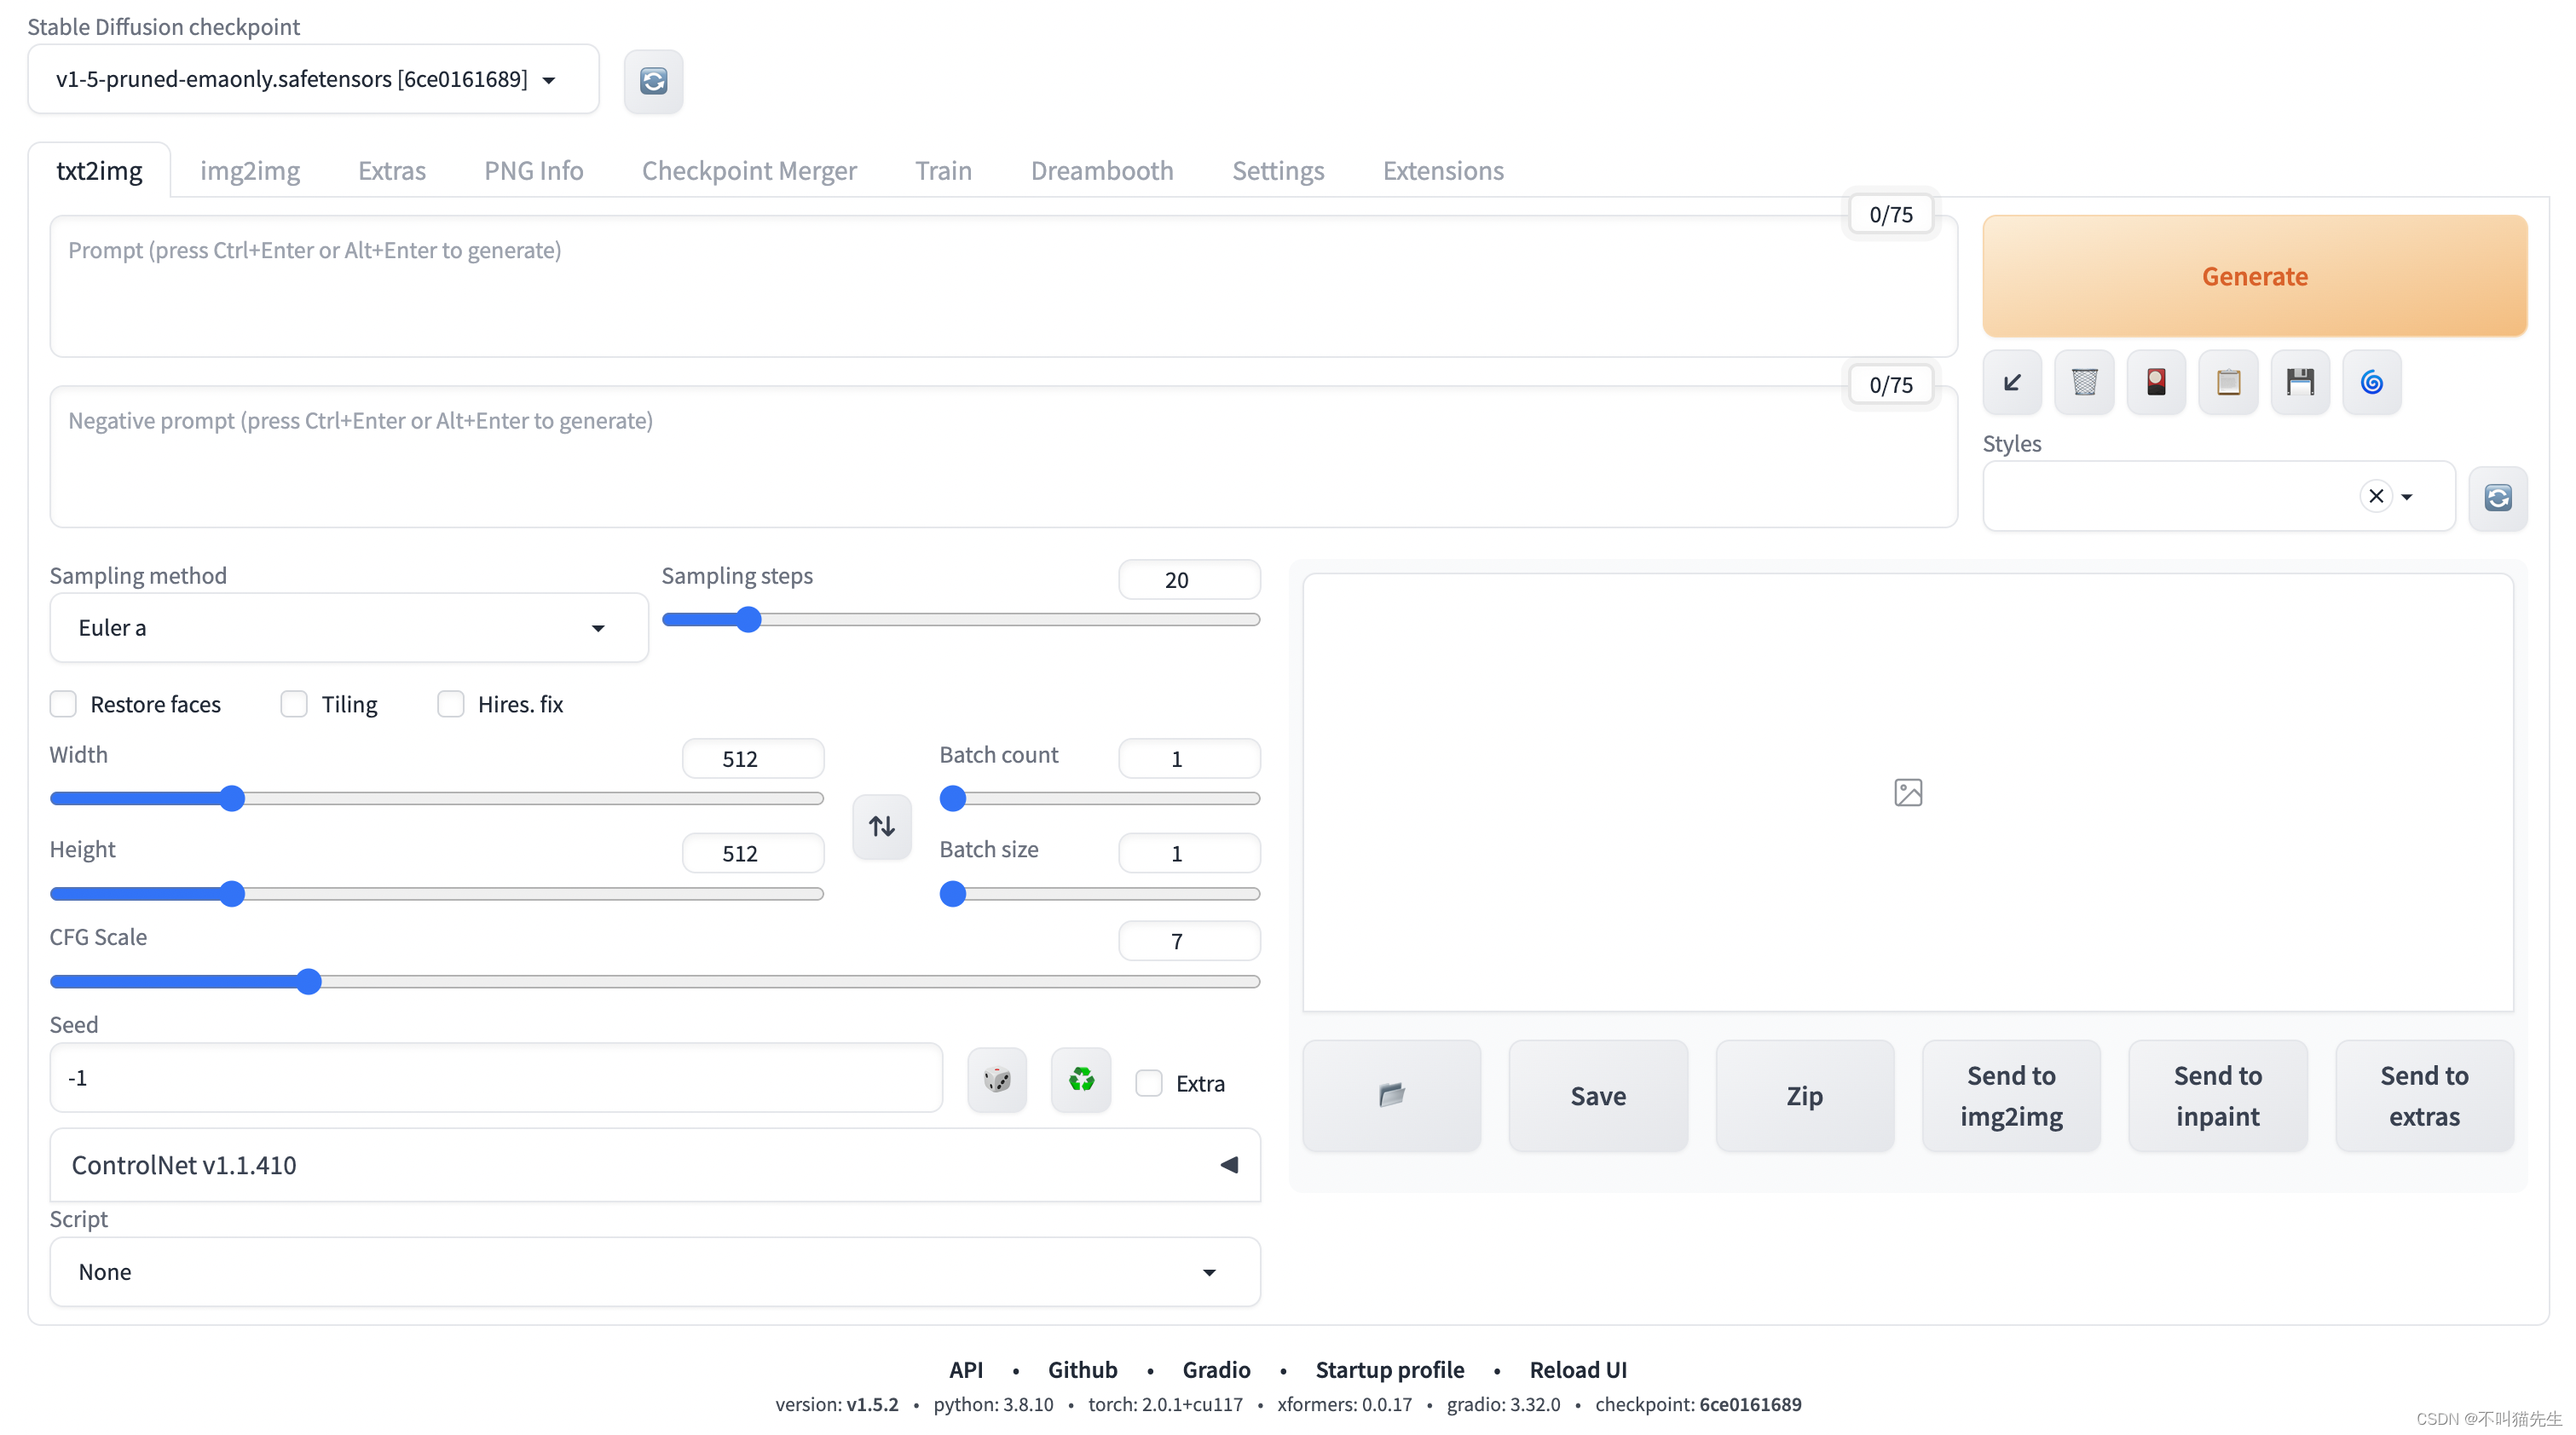Click Send to inpaint
The width and height of the screenshot is (2576, 1435).
click(x=2217, y=1095)
